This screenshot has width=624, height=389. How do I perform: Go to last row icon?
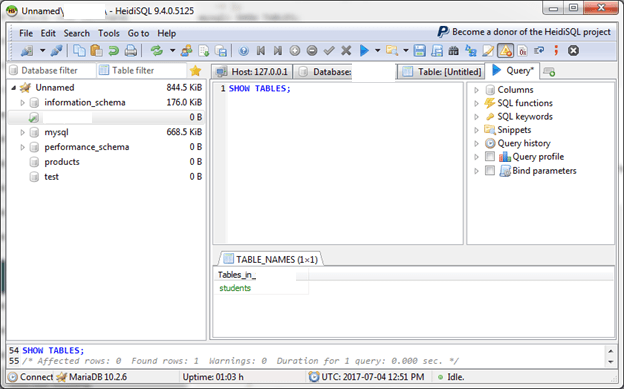(x=278, y=51)
